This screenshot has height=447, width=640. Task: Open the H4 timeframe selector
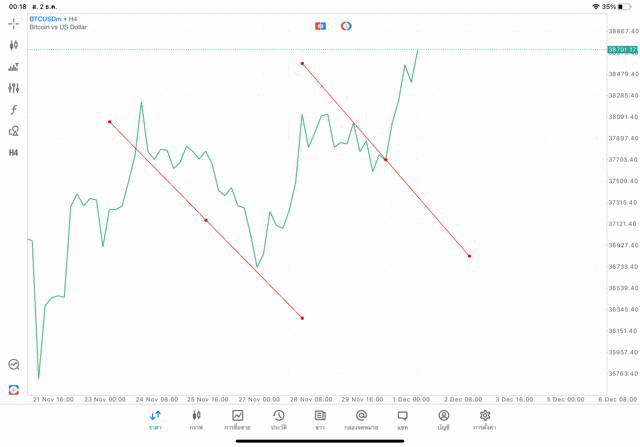(14, 153)
